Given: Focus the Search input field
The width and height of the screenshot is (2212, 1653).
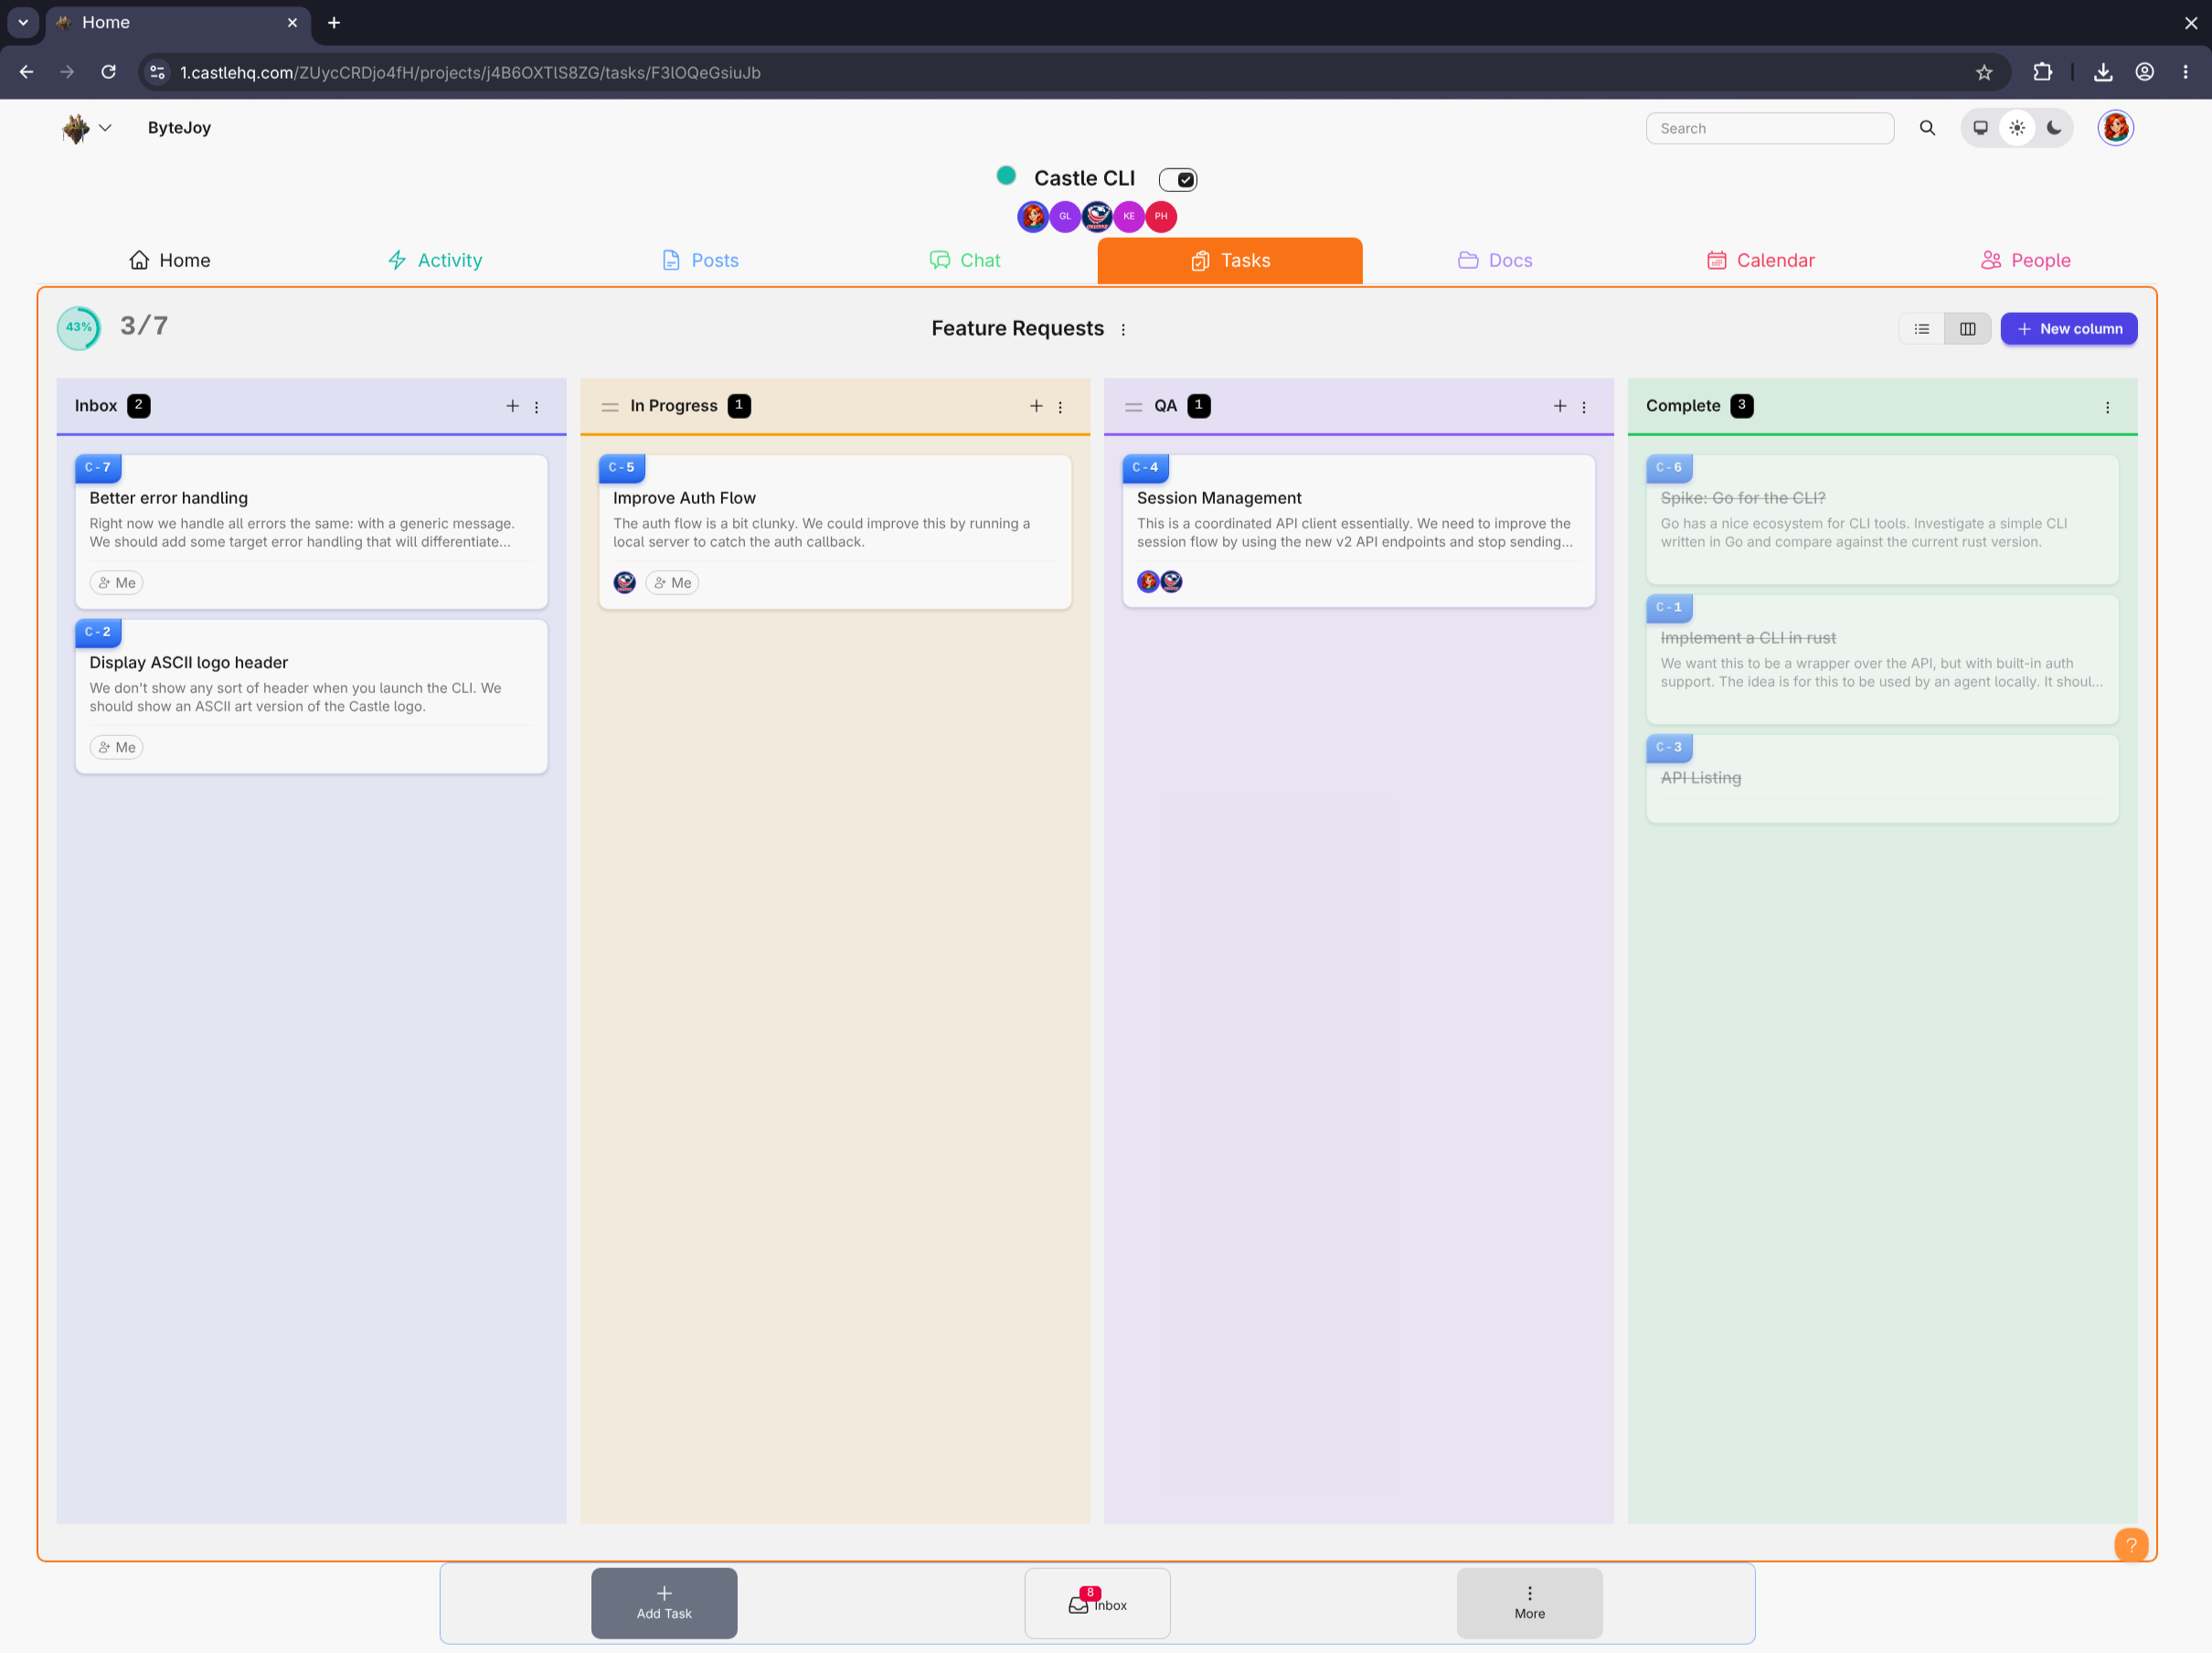Looking at the screenshot, I should click(1769, 128).
